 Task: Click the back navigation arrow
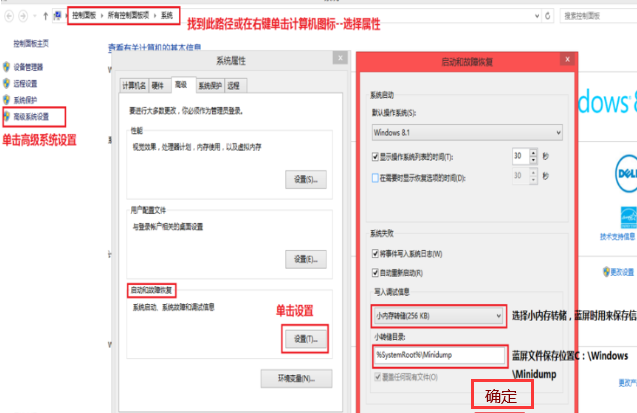[x=10, y=16]
